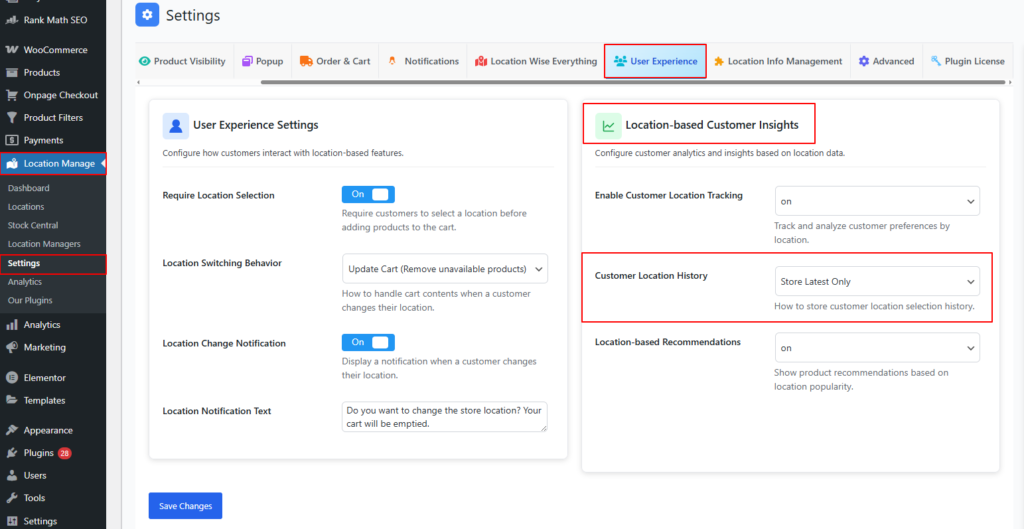
Task: Click the Notifications bell icon
Action: 392,61
